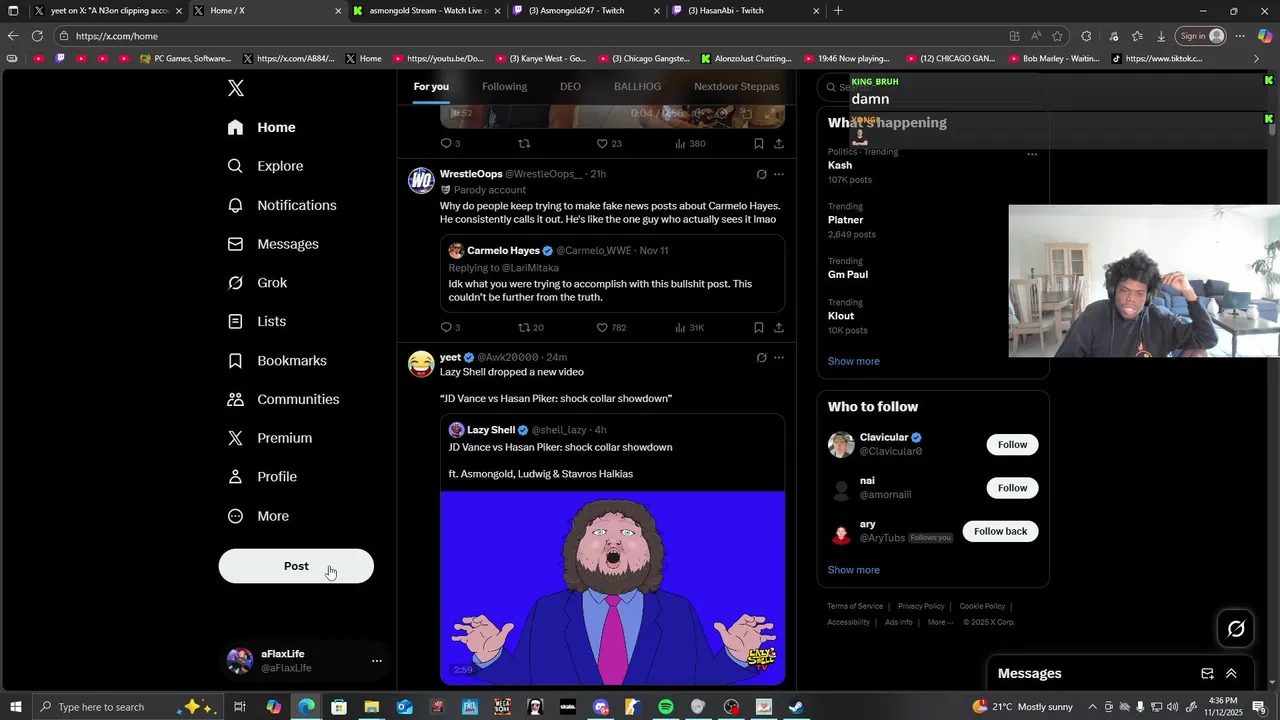Reply to the WrestleOops post
The image size is (1280, 720).
pos(450,327)
